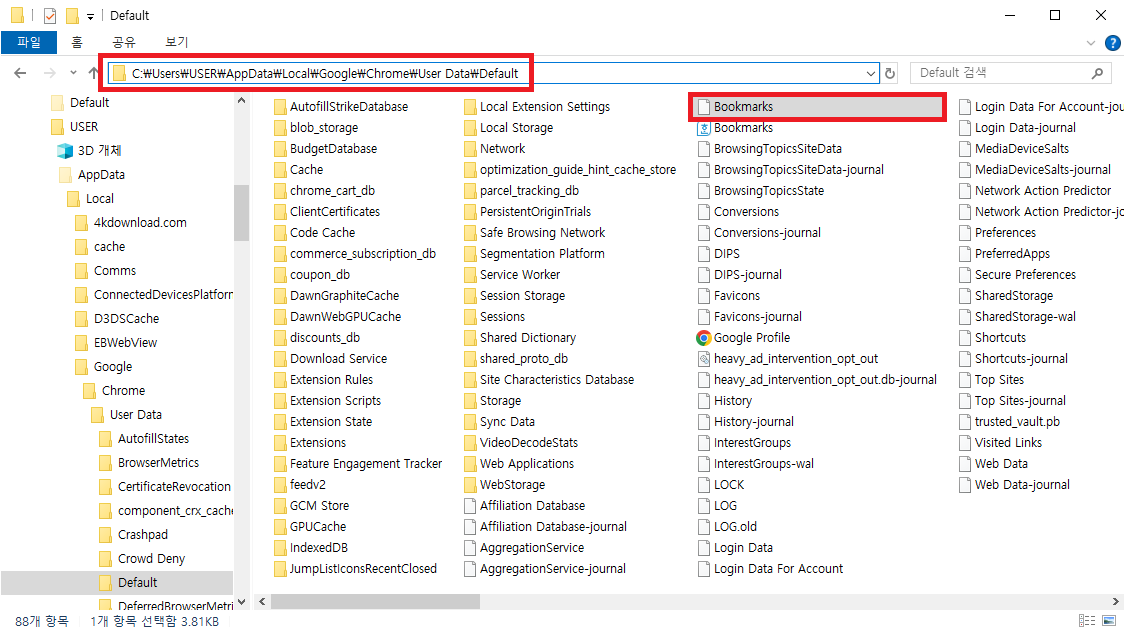Click the Cache folder icon
Screen dimensions: 1125x635
coord(280,170)
